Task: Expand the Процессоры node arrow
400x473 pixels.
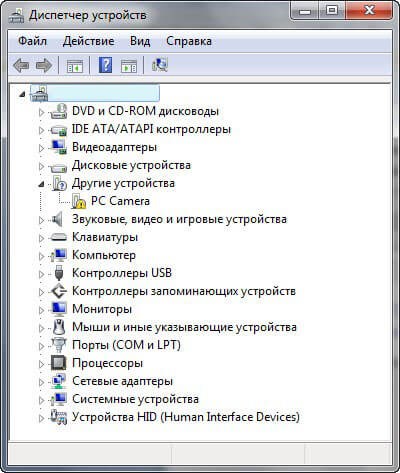Action: pyautogui.click(x=41, y=364)
